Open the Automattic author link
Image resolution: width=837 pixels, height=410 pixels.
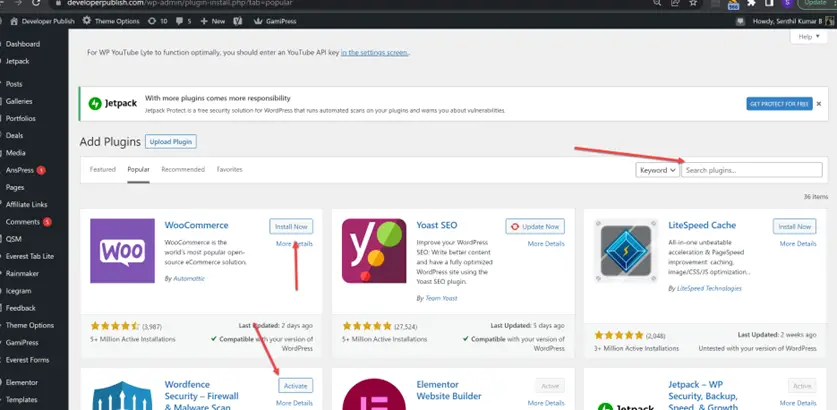coord(188,279)
